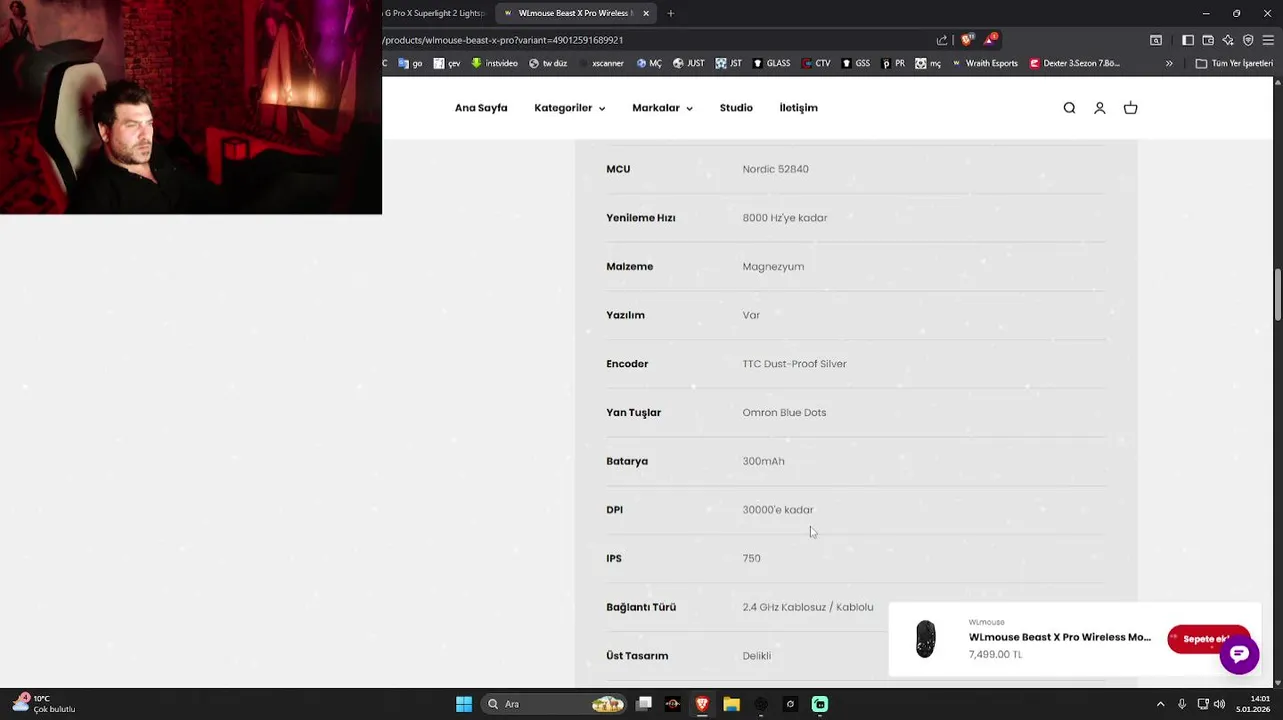Screen dimensions: 1283x720
Task: Select the 8000 Hz'ye kadar value
Action: click(x=785, y=218)
